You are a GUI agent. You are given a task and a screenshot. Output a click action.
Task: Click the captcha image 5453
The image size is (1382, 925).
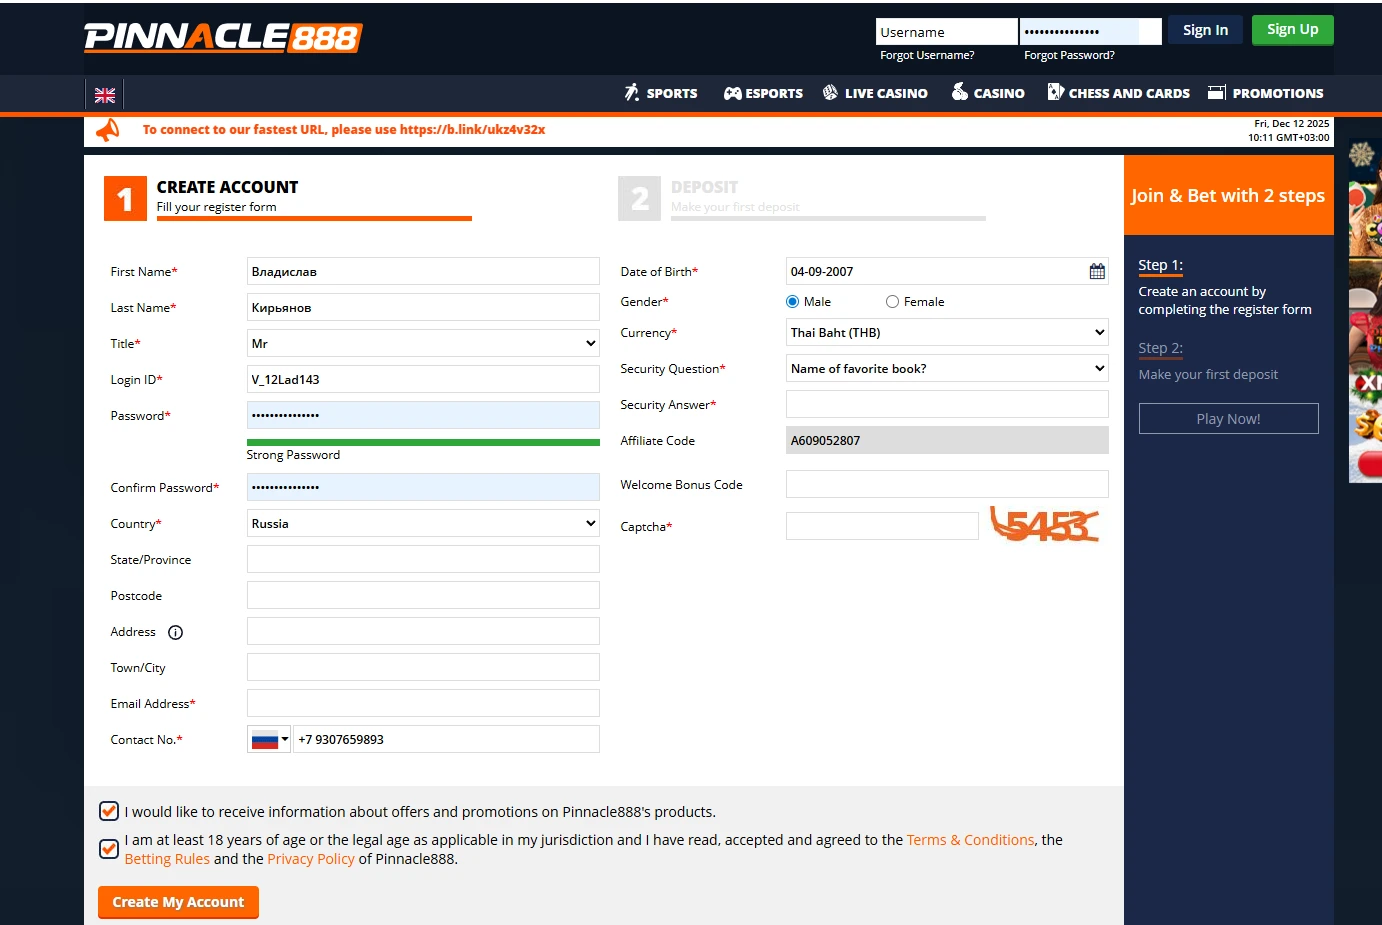(1044, 525)
